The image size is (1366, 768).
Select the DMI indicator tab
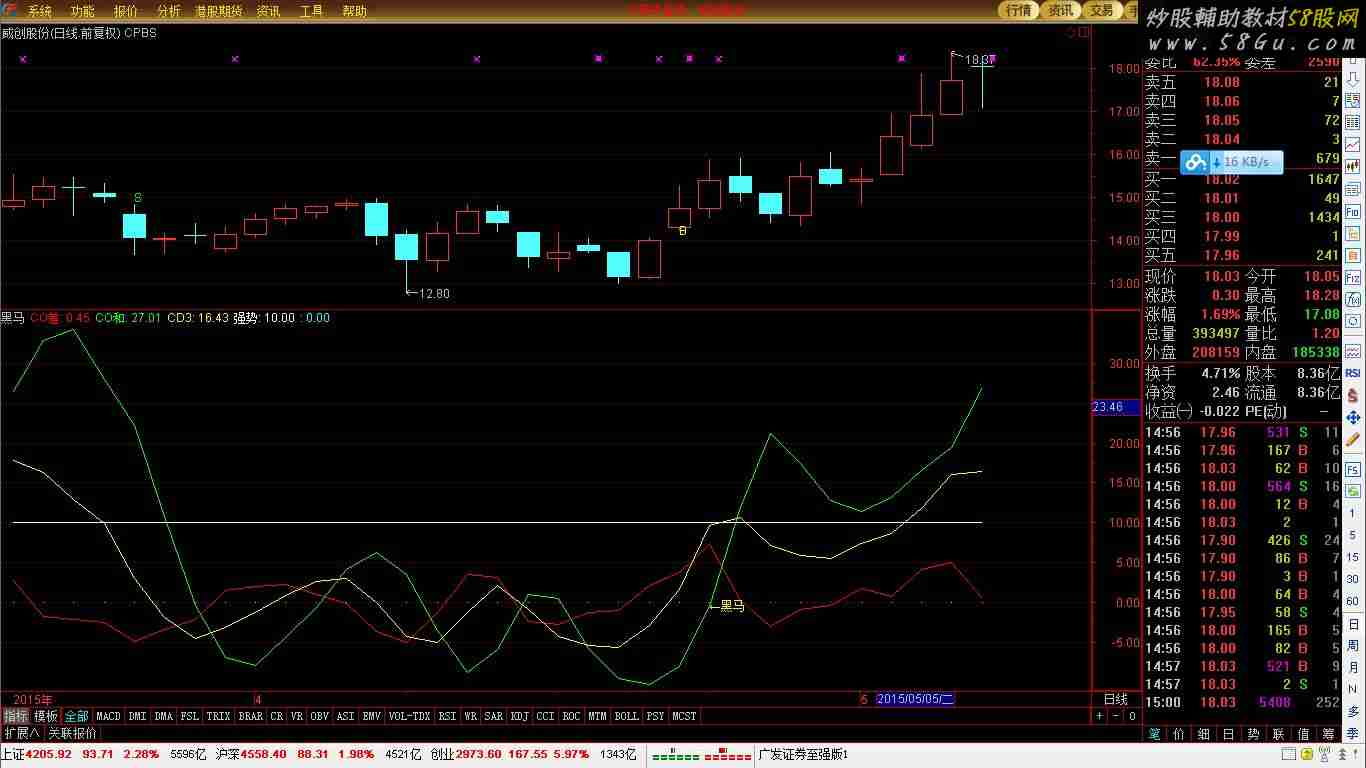point(137,716)
